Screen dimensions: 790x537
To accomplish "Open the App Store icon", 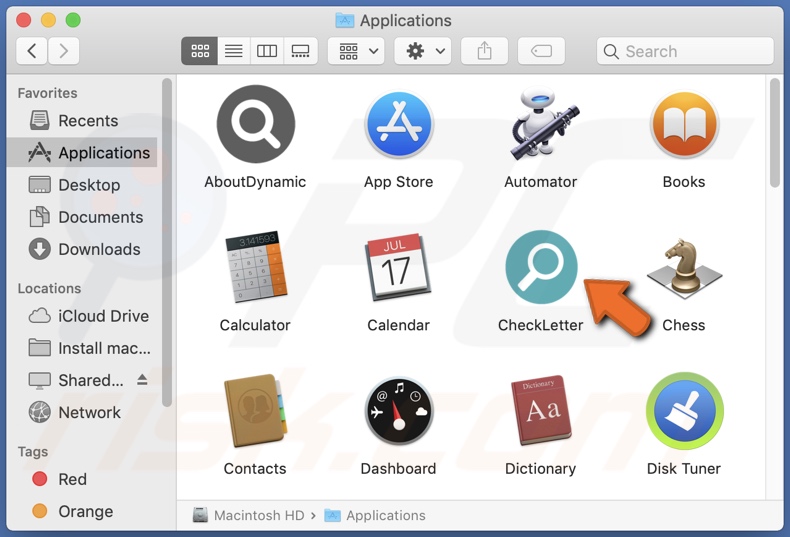I will pos(399,124).
